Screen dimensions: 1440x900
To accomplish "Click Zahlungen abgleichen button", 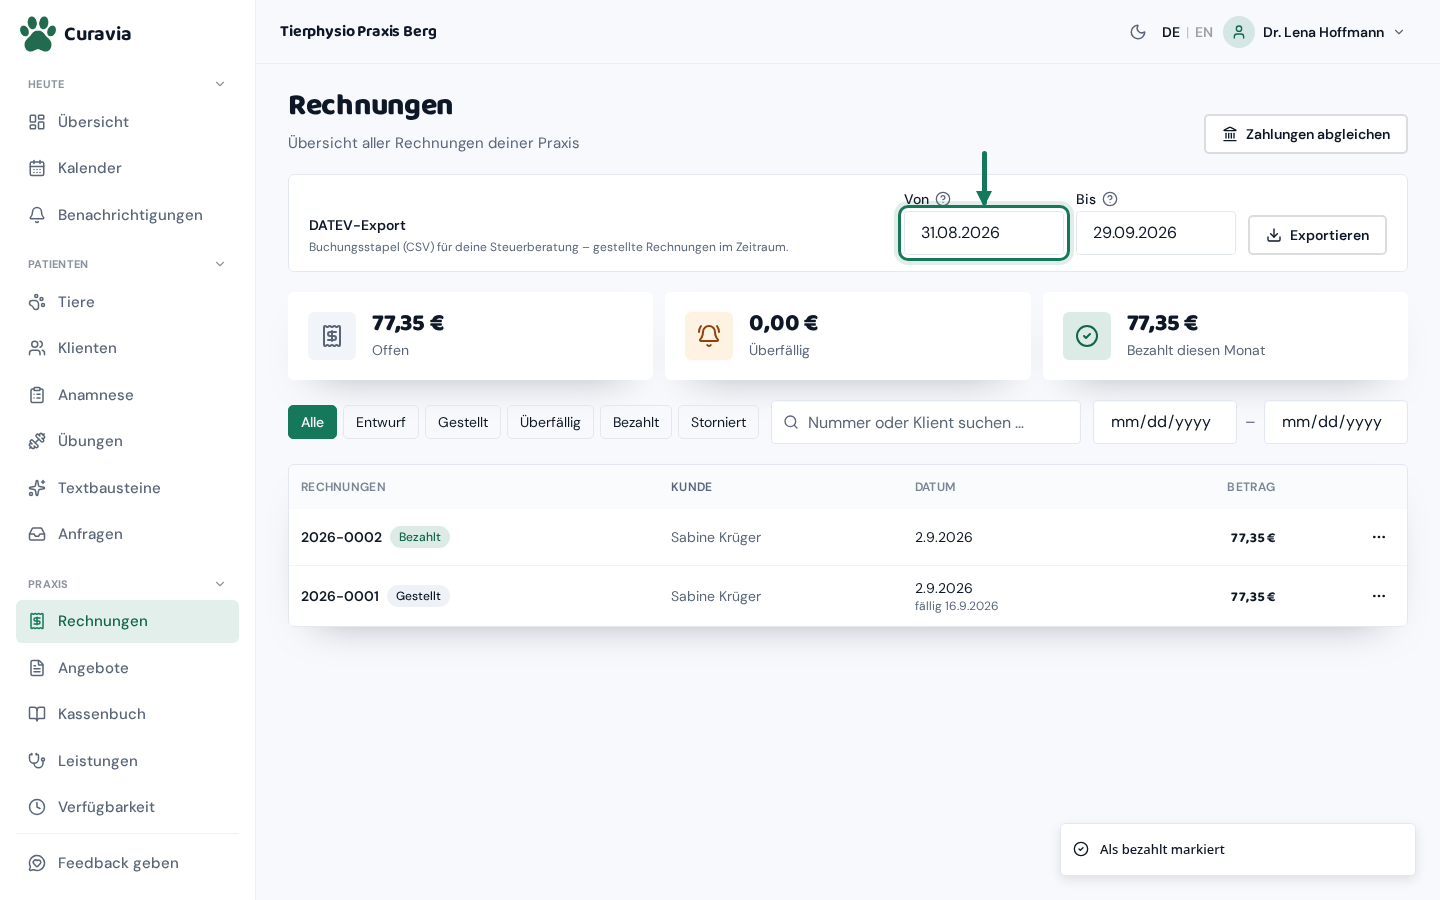I will 1305,134.
